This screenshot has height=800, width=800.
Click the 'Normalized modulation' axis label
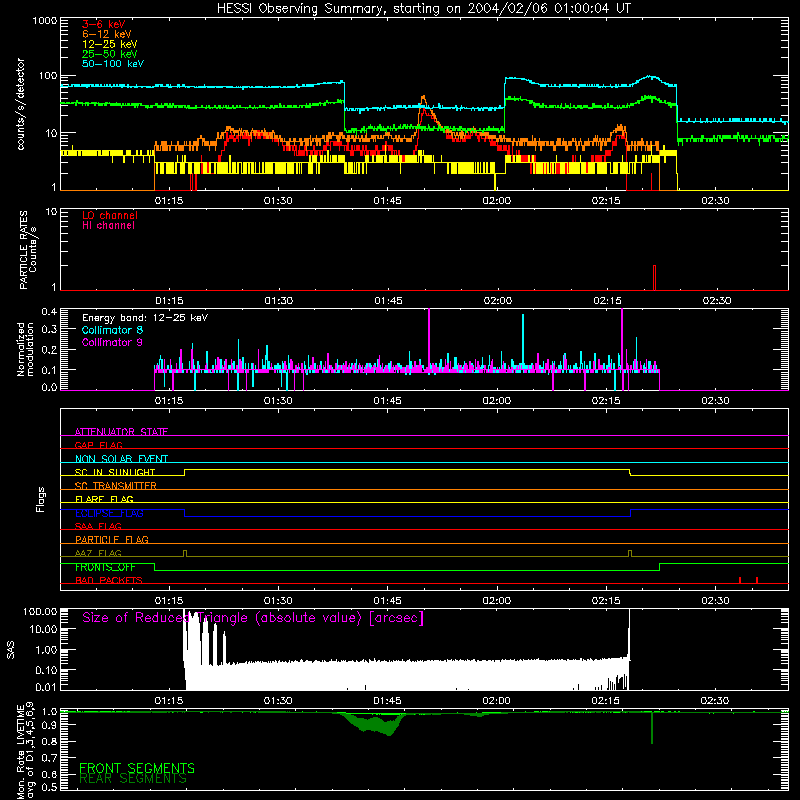[x=26, y=349]
